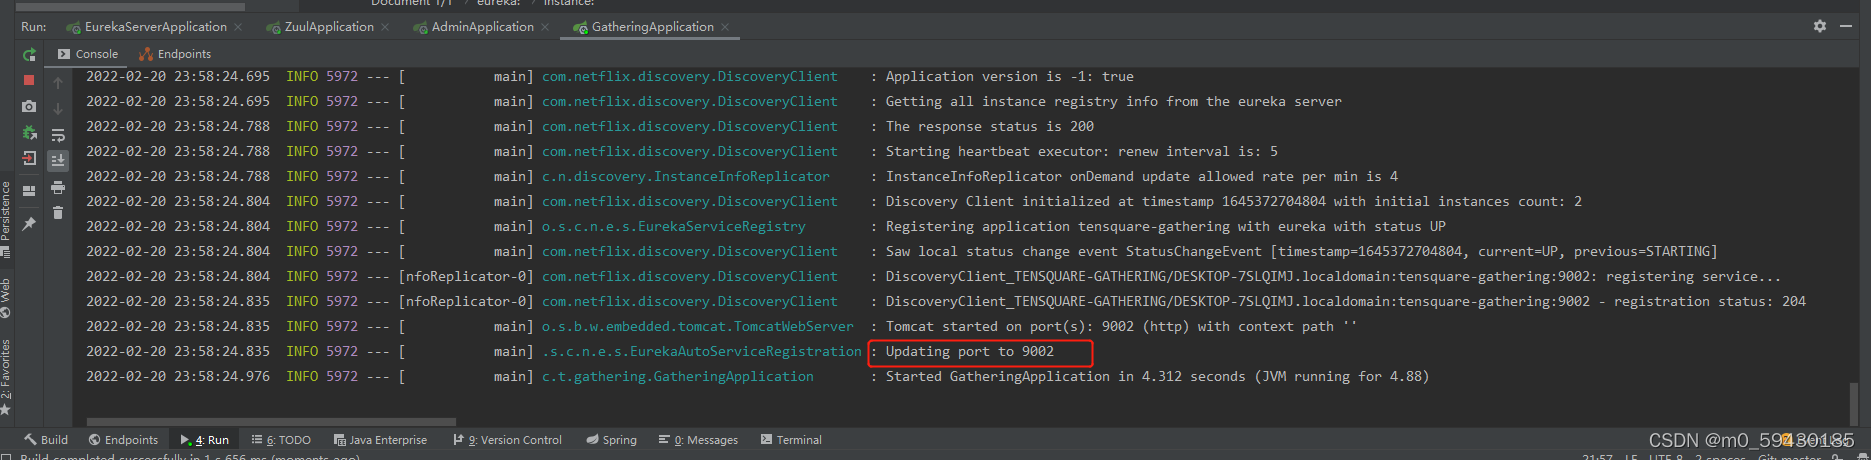Click 'Discovery Client initialized at timestamp' message
This screenshot has height=460, width=1871.
click(x=1234, y=202)
